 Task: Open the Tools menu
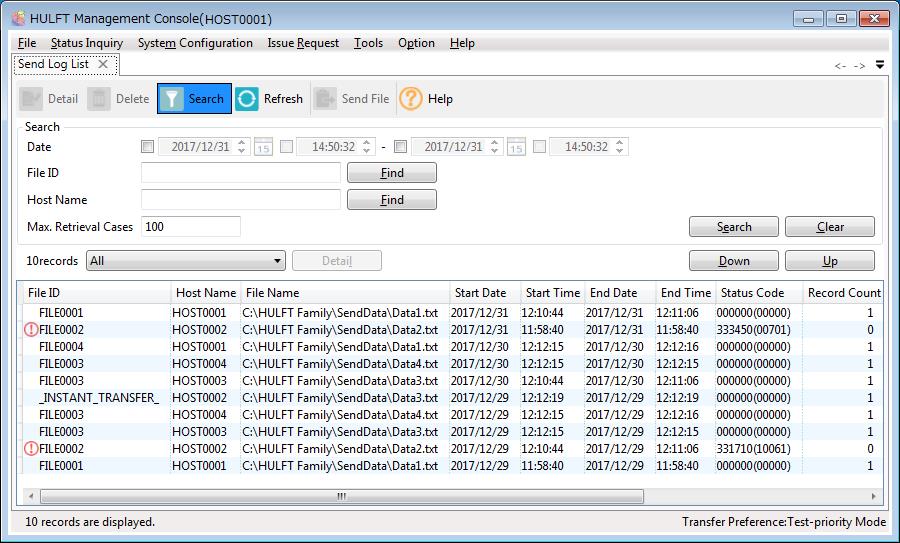(368, 43)
